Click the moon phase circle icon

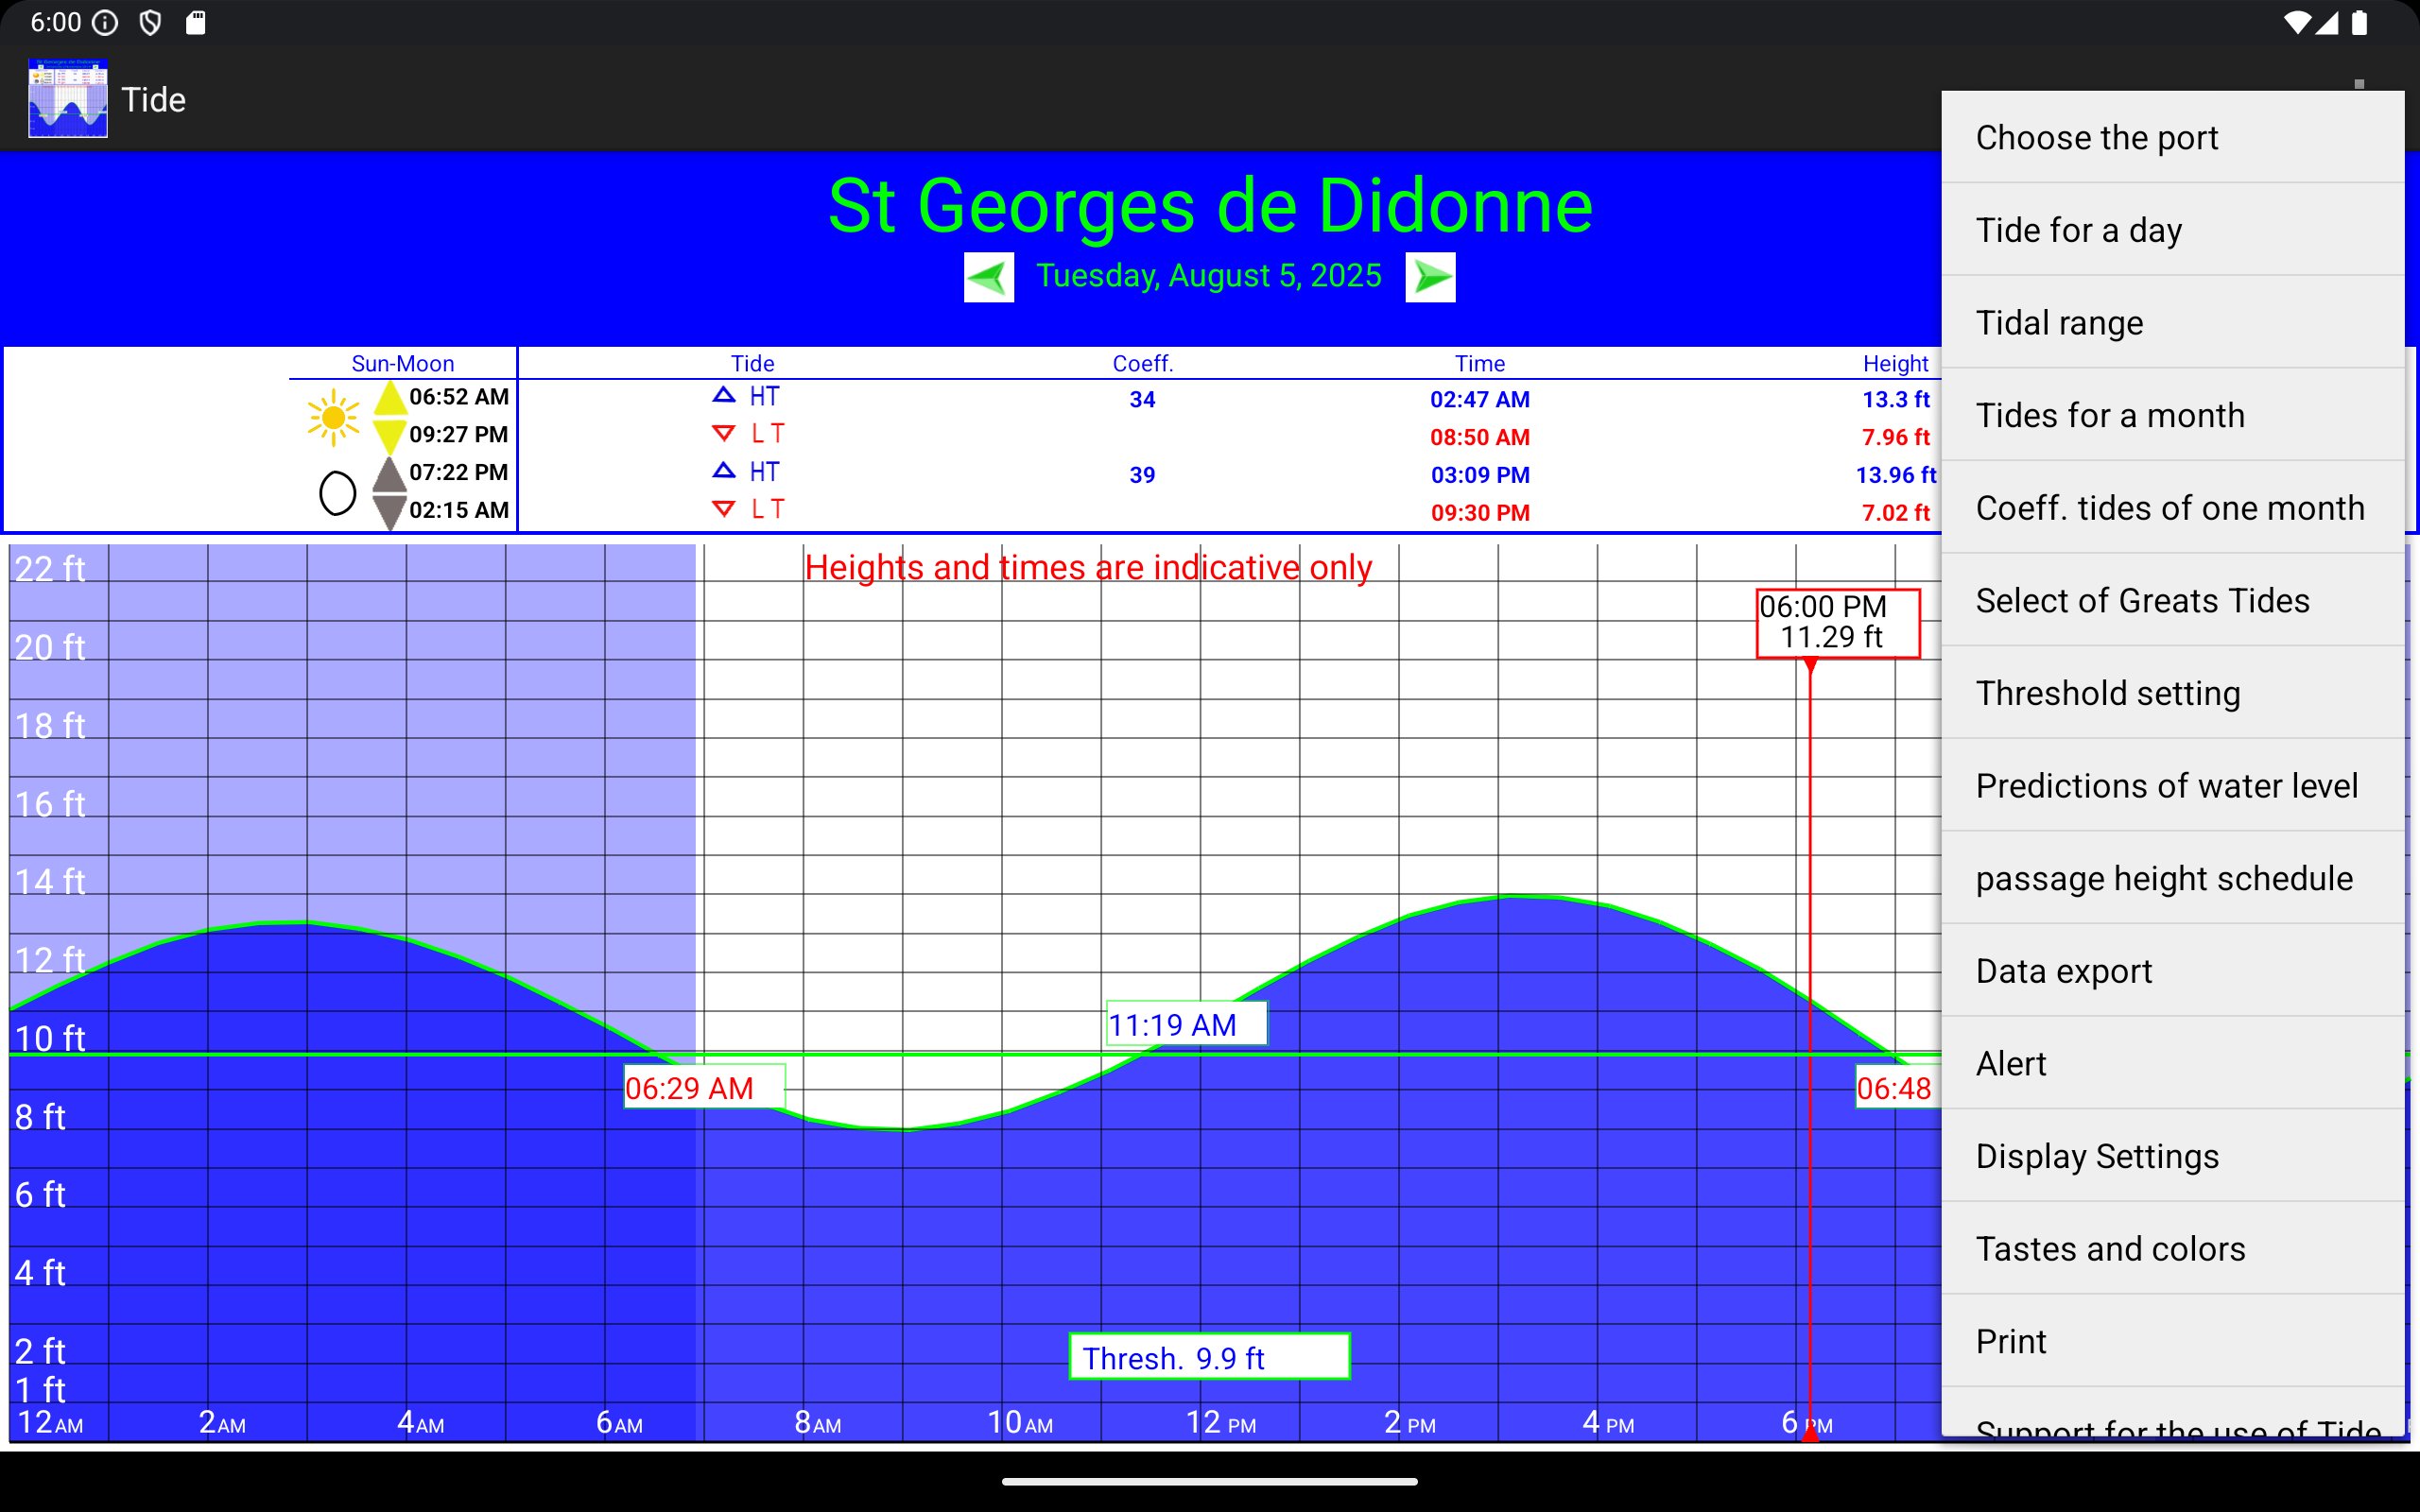337,493
